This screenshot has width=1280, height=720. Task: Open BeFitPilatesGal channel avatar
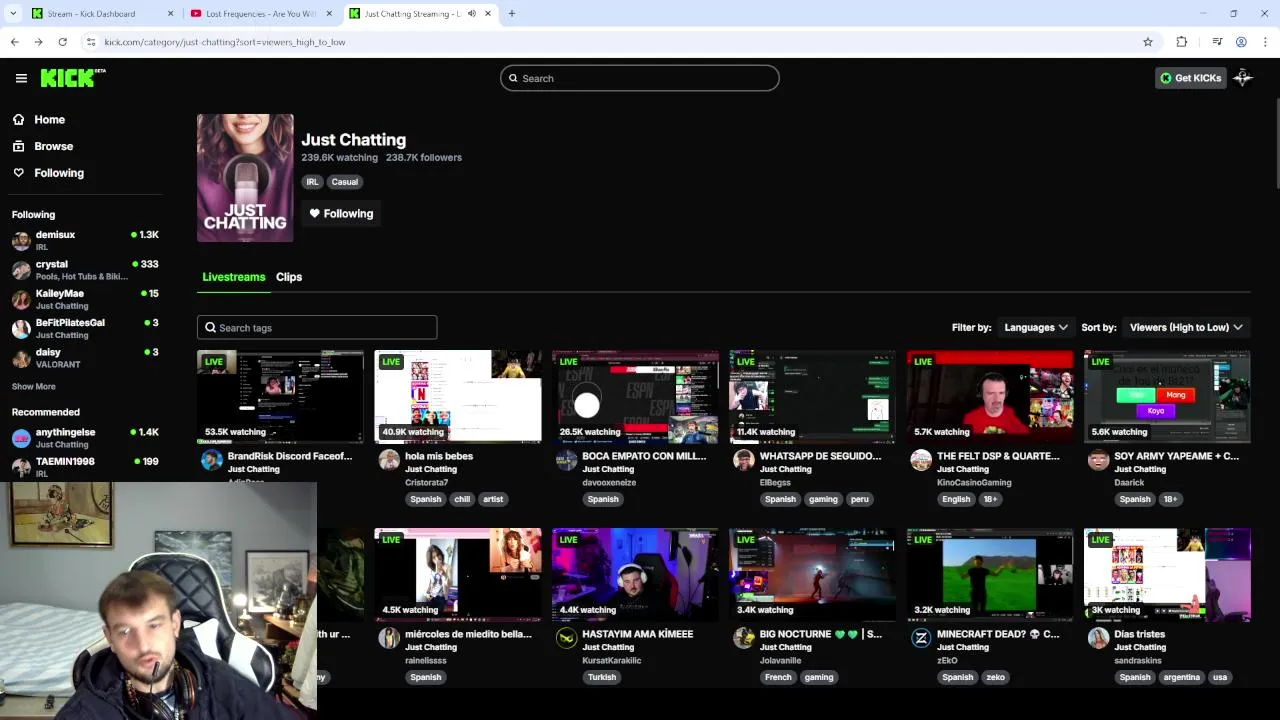point(21,329)
